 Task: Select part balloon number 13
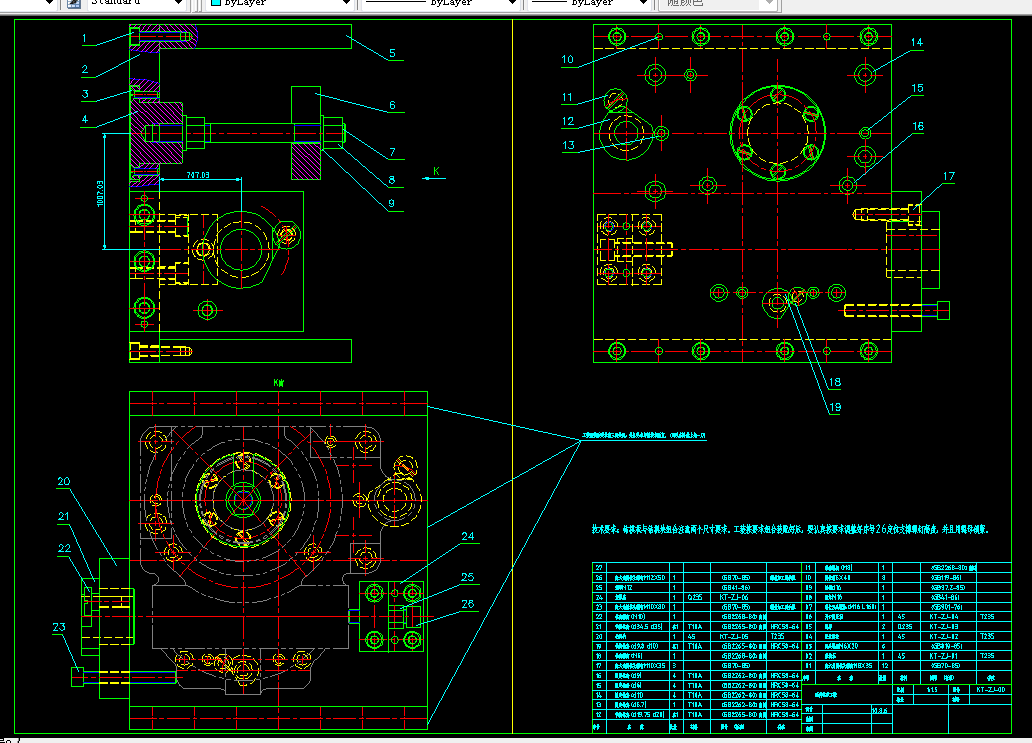pos(568,145)
